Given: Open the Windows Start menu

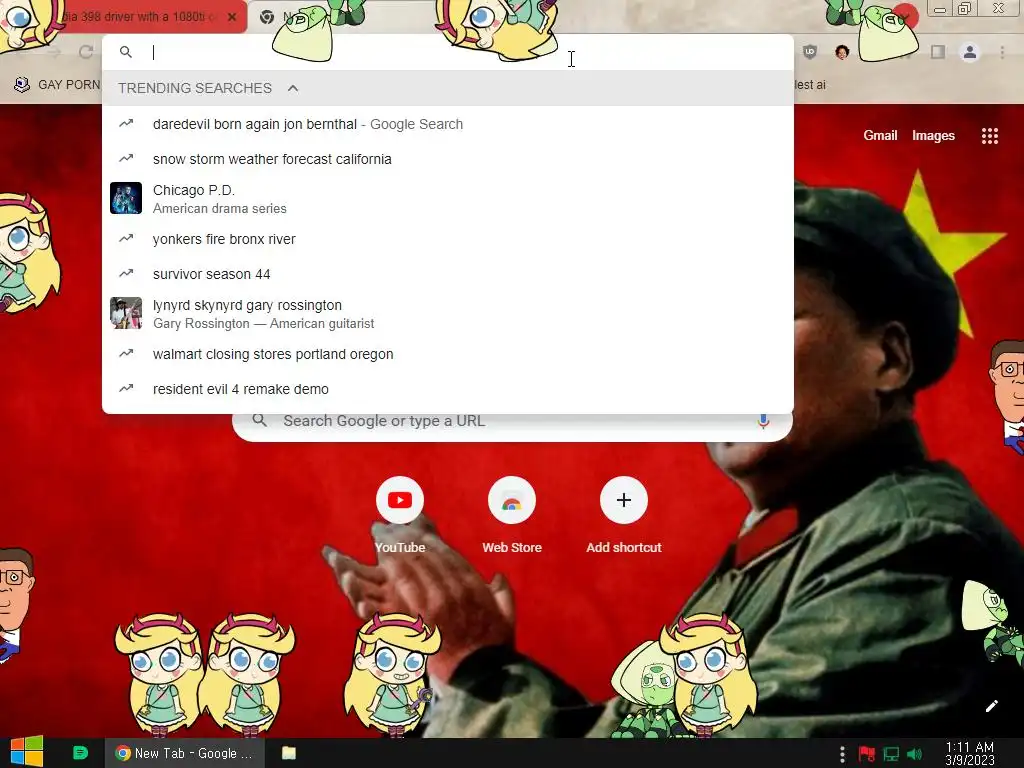Looking at the screenshot, I should point(26,752).
